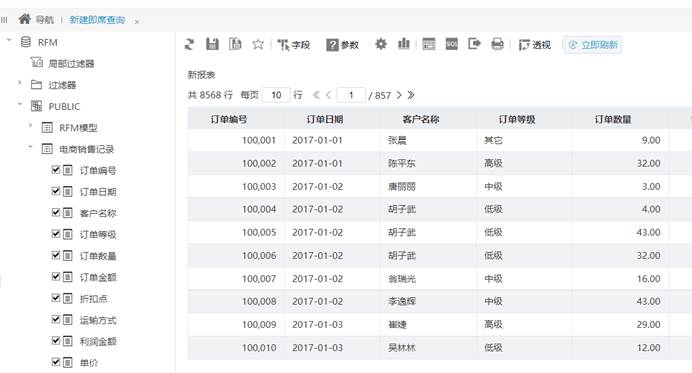Go to the first page

pos(316,95)
